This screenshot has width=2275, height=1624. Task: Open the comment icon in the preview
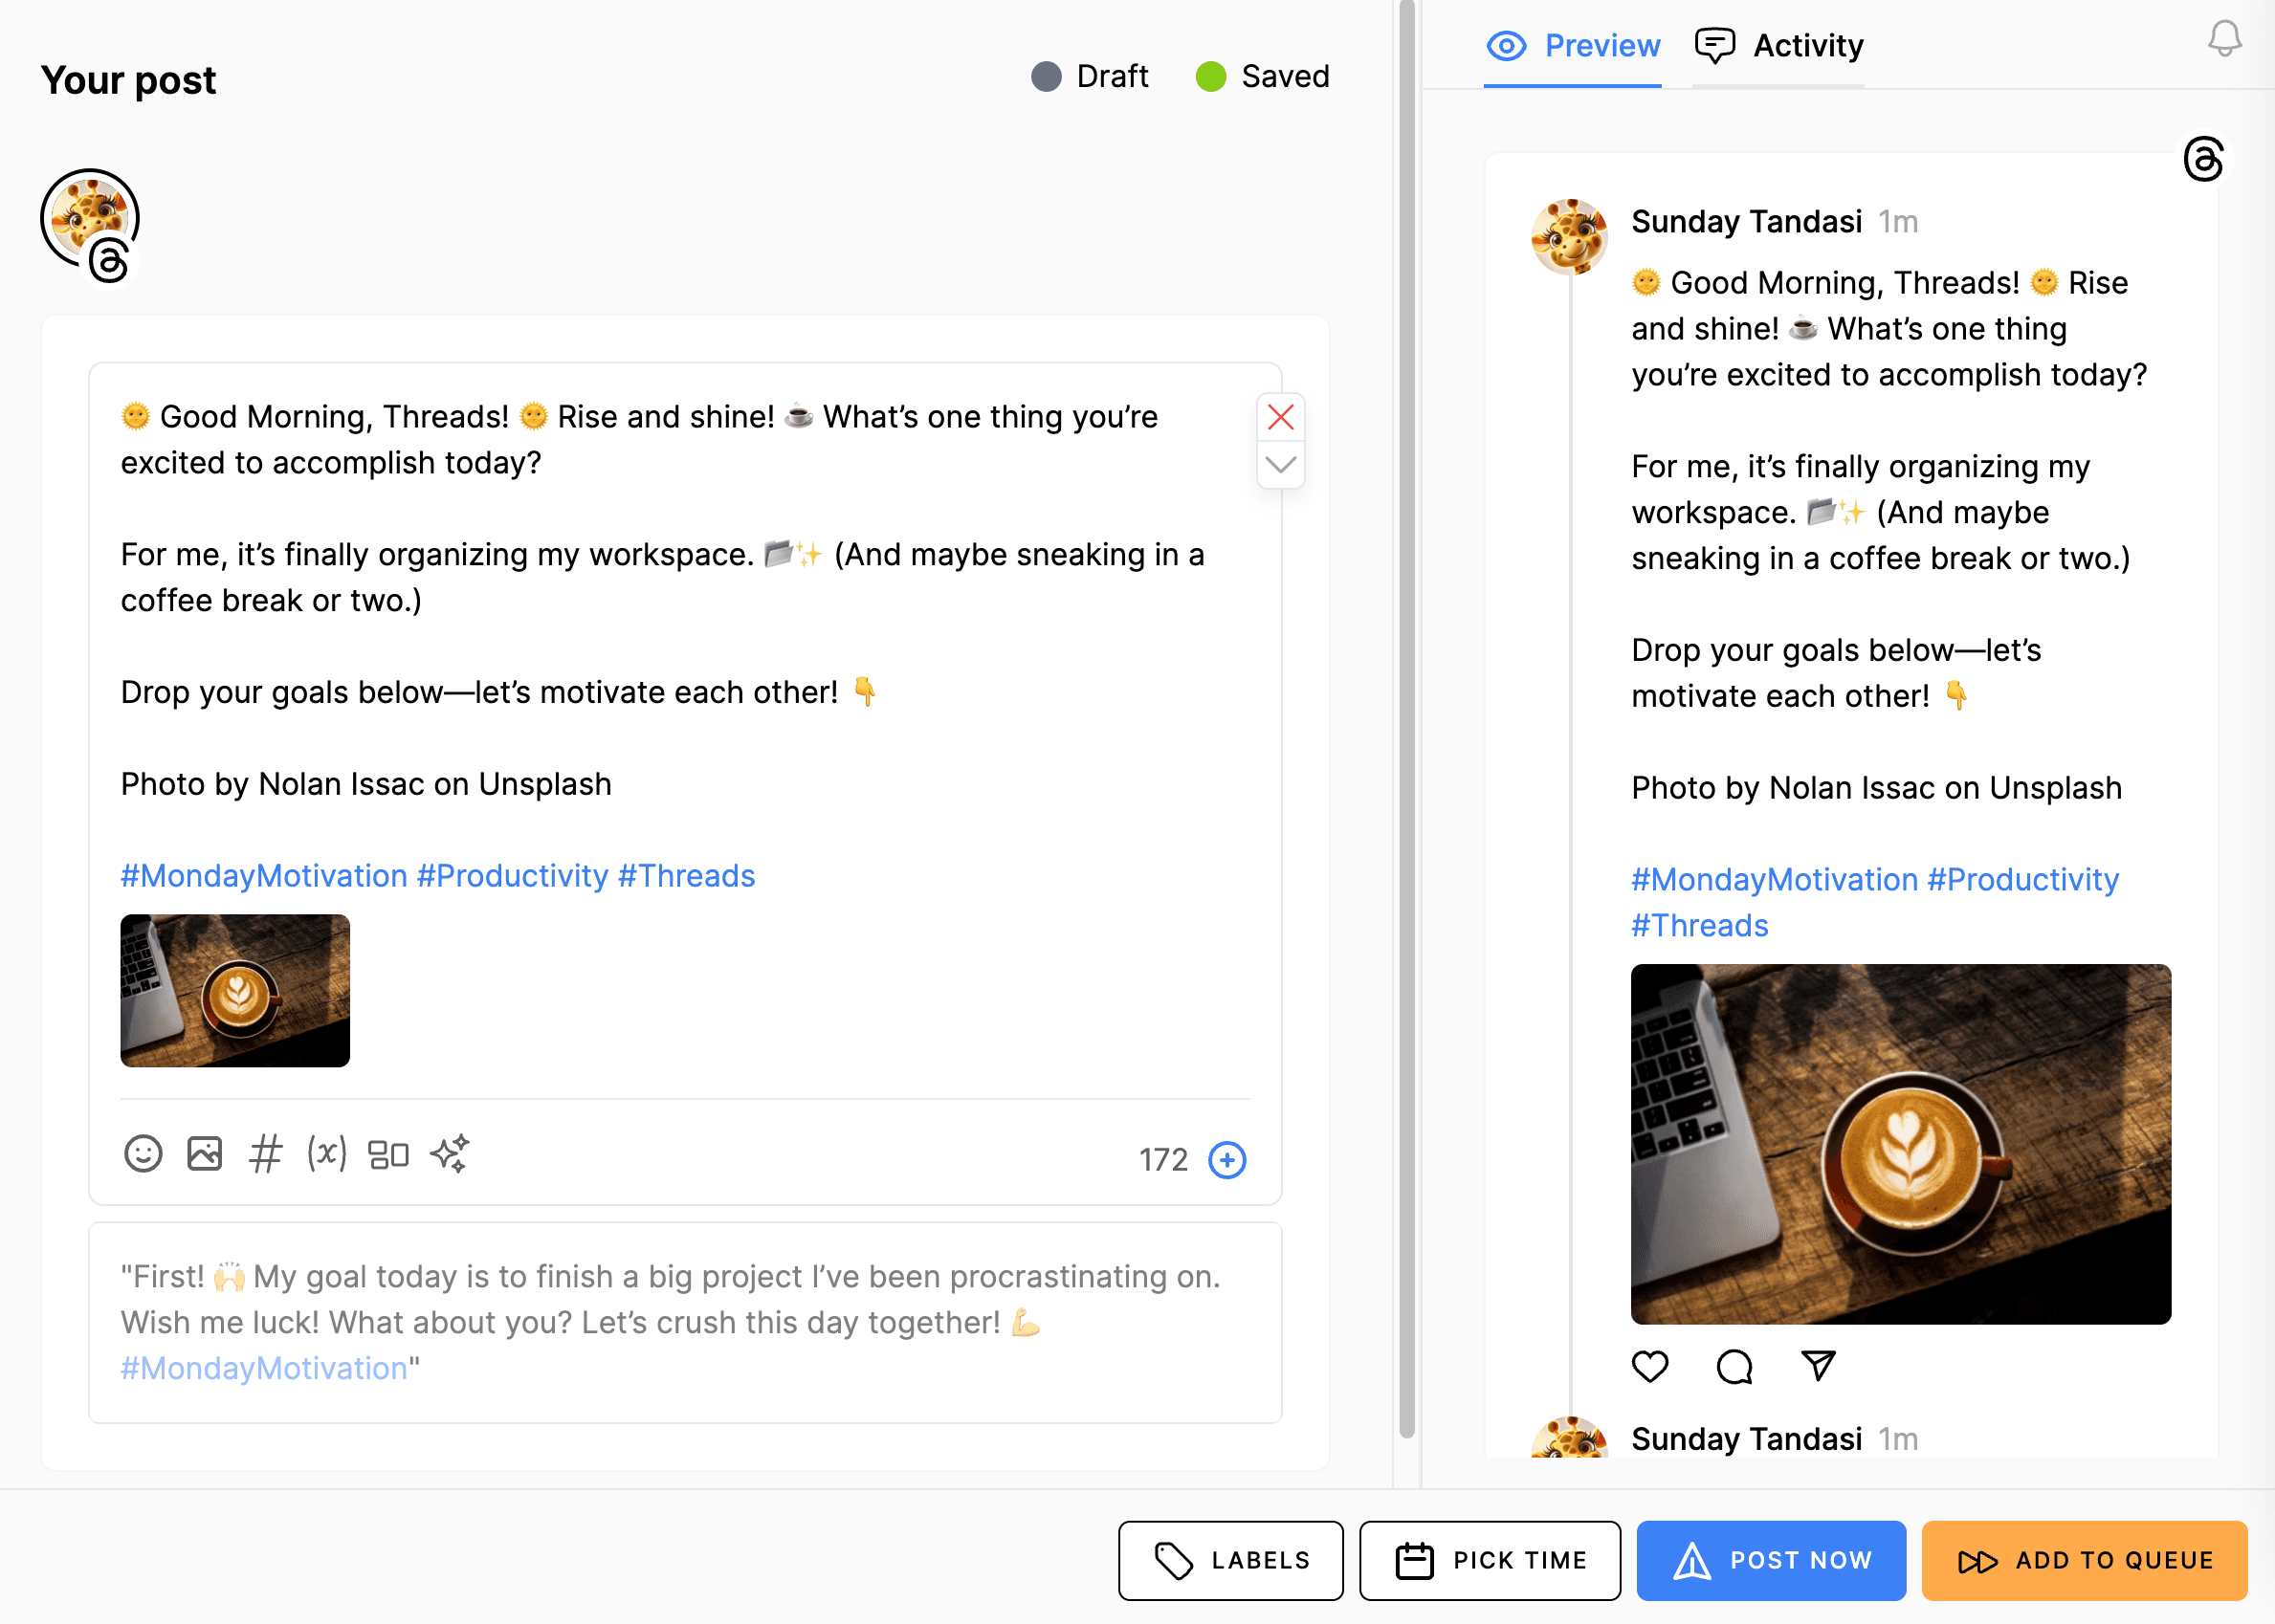coord(1734,1366)
